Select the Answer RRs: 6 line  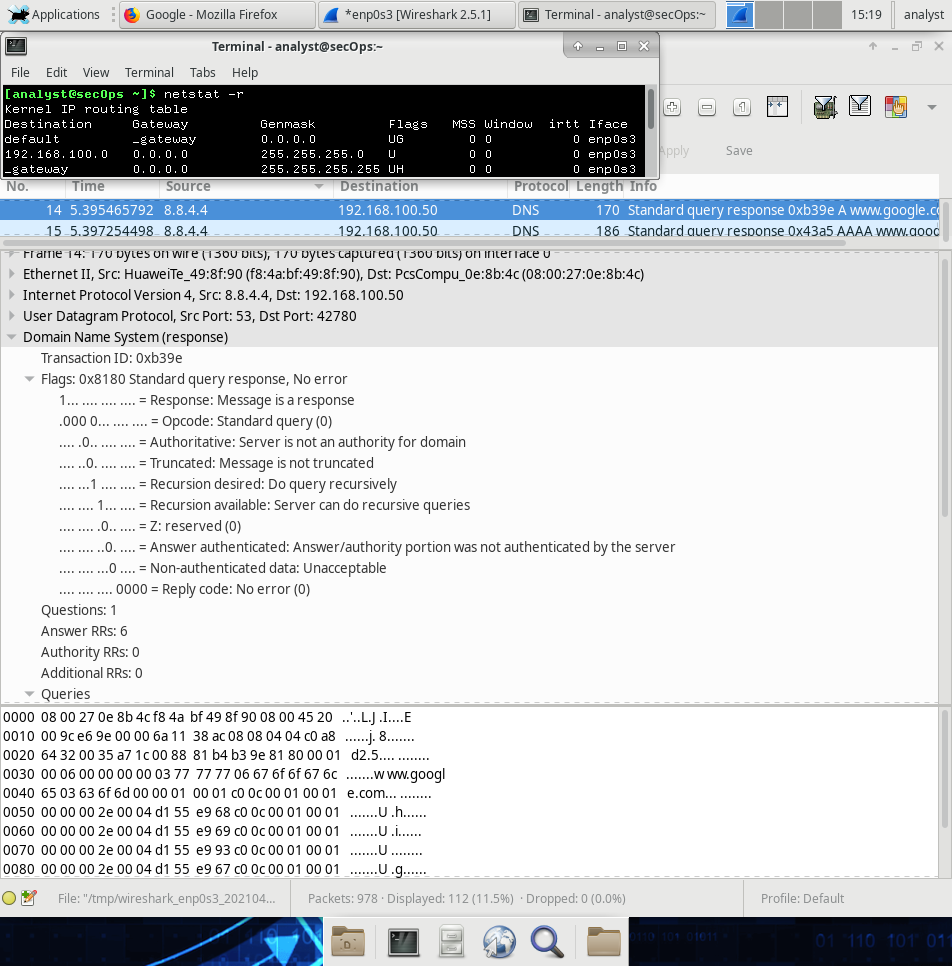pos(84,631)
